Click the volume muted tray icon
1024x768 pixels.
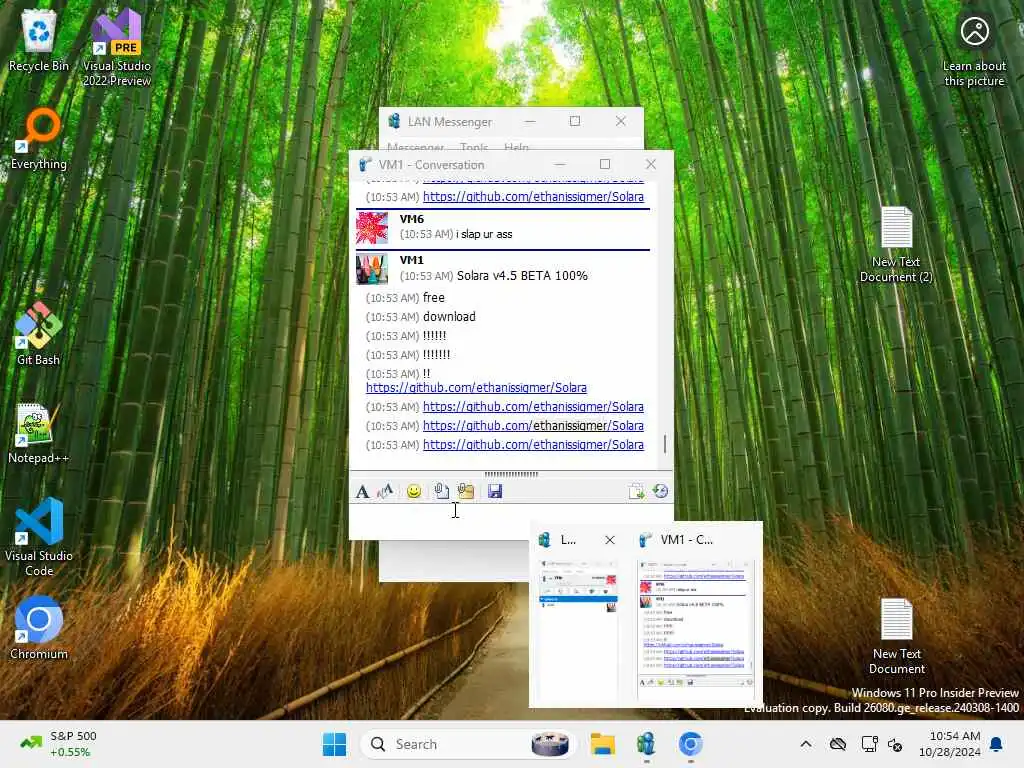895,744
